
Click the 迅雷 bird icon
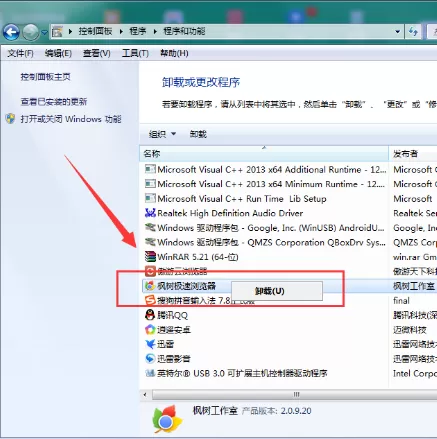coord(150,344)
